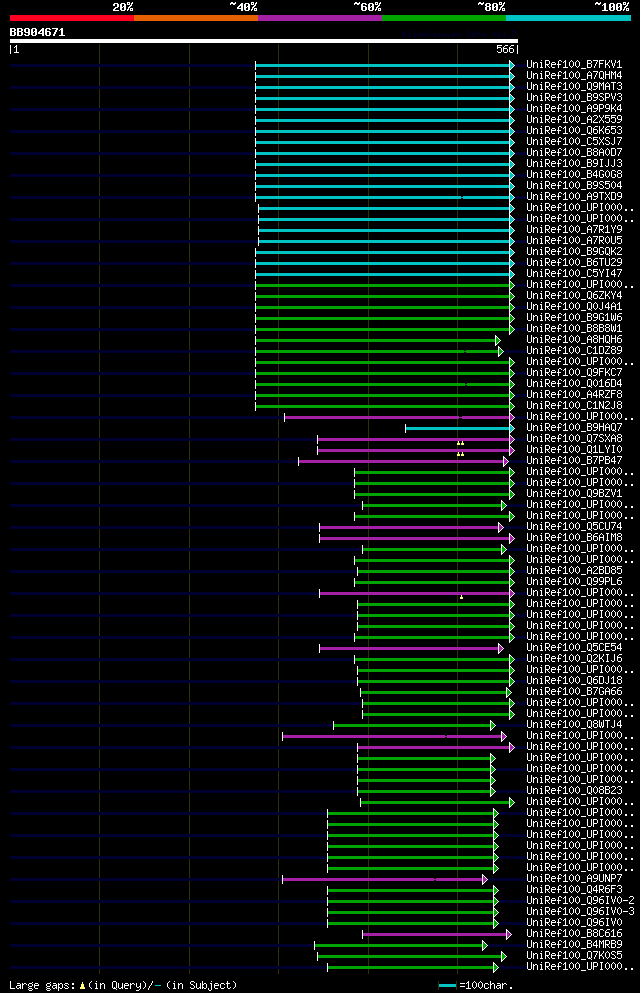Select hit UniRef100_Q4R6F3

(x=574, y=890)
